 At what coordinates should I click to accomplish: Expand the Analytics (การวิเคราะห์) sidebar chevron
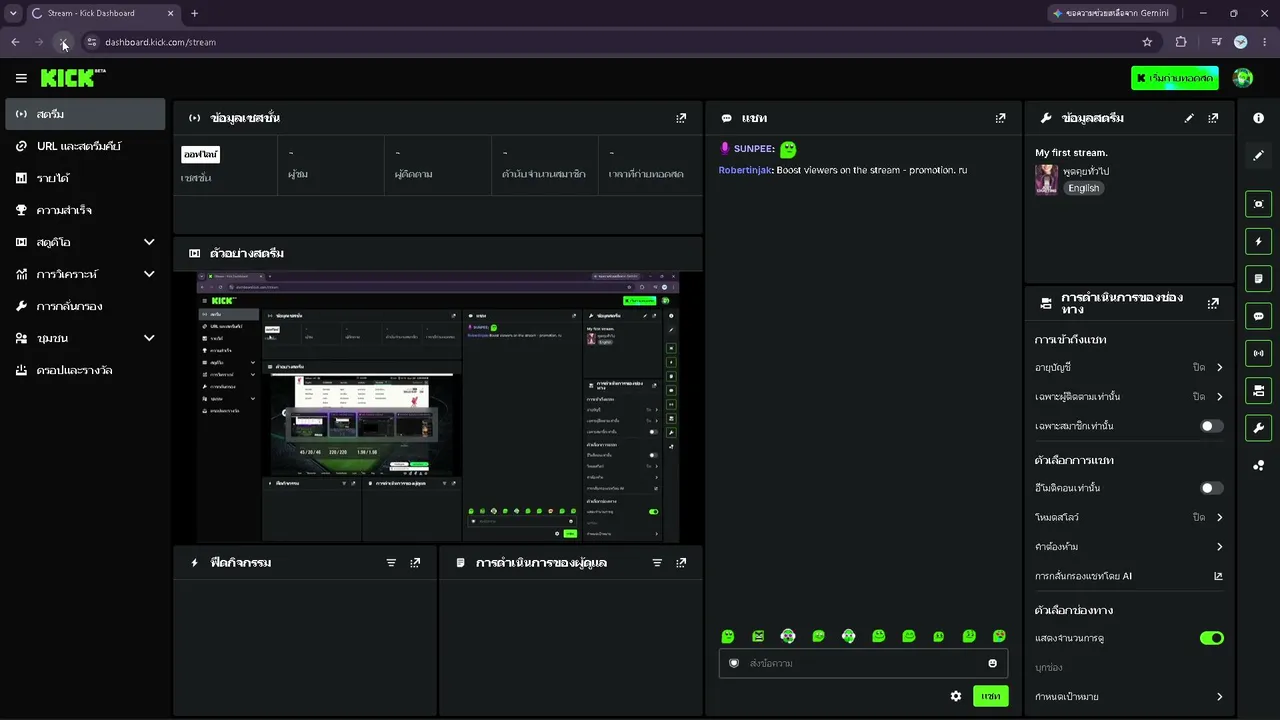149,274
